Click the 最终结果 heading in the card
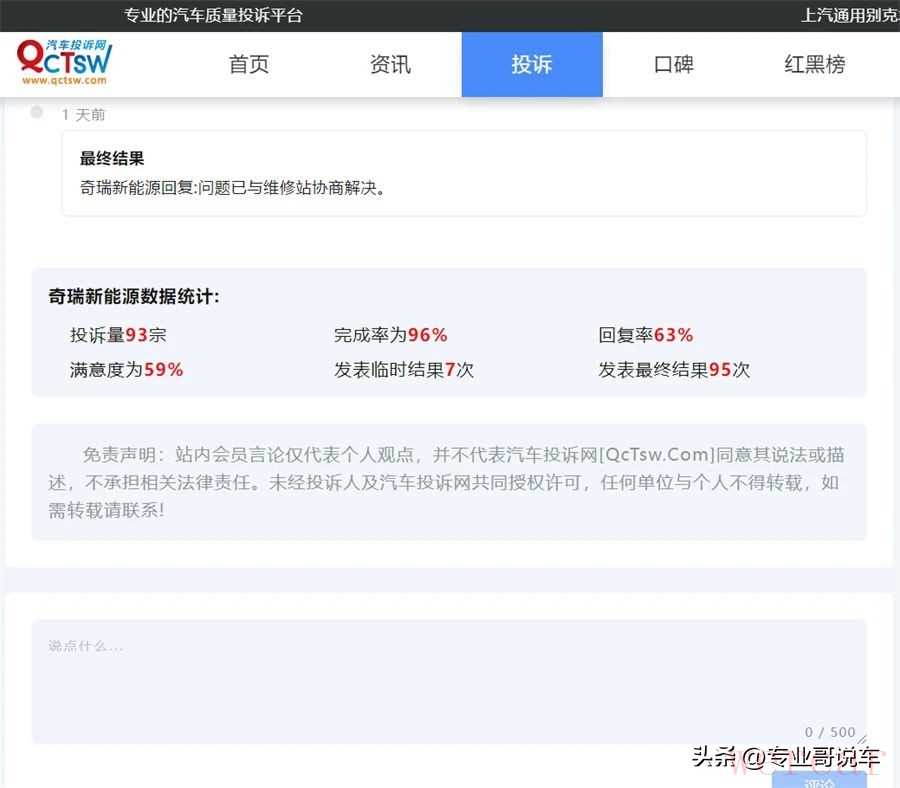Viewport: 900px width, 788px height. (x=112, y=159)
